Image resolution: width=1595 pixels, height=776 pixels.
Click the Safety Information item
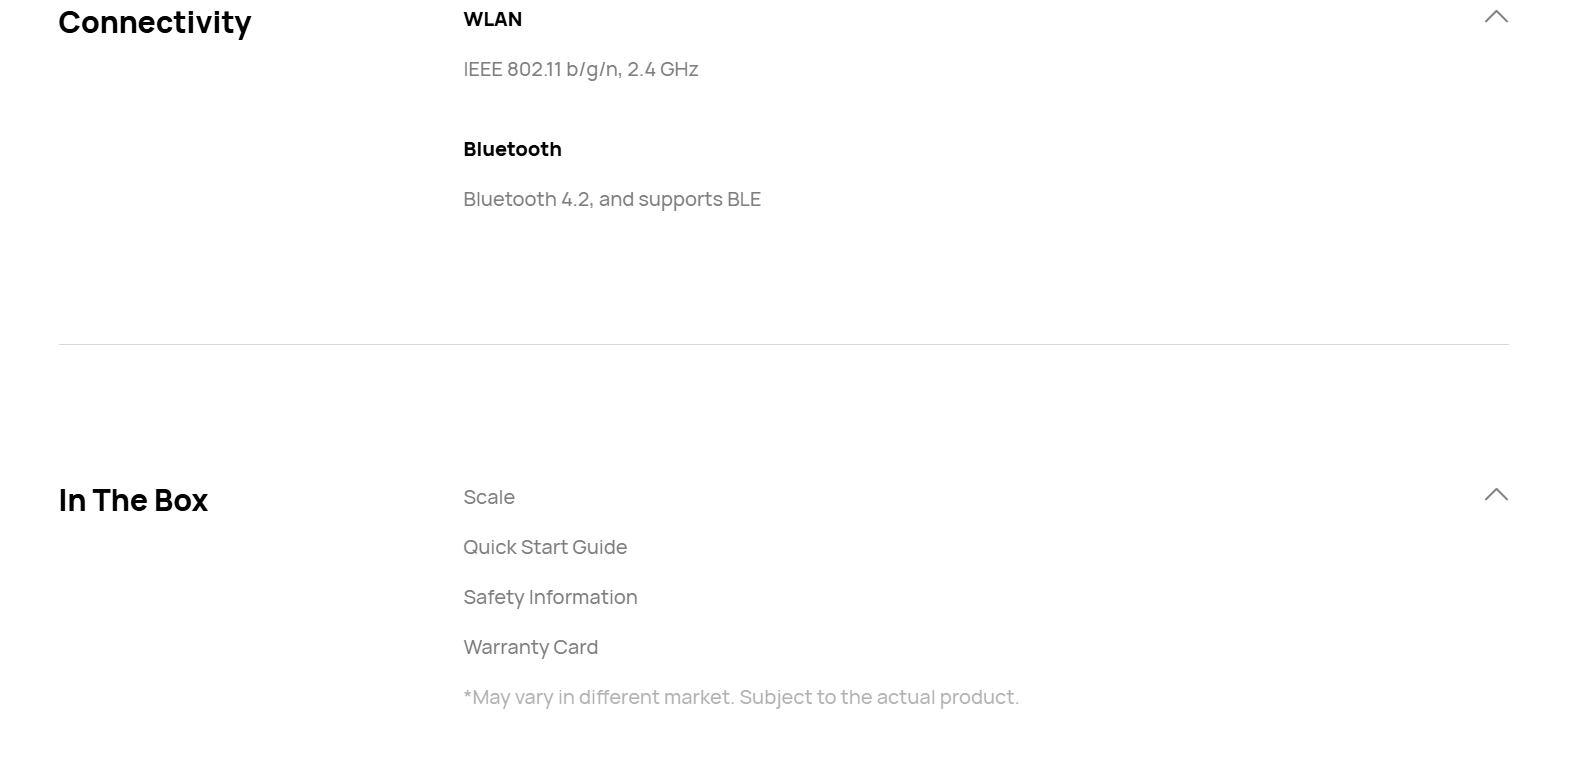[550, 597]
